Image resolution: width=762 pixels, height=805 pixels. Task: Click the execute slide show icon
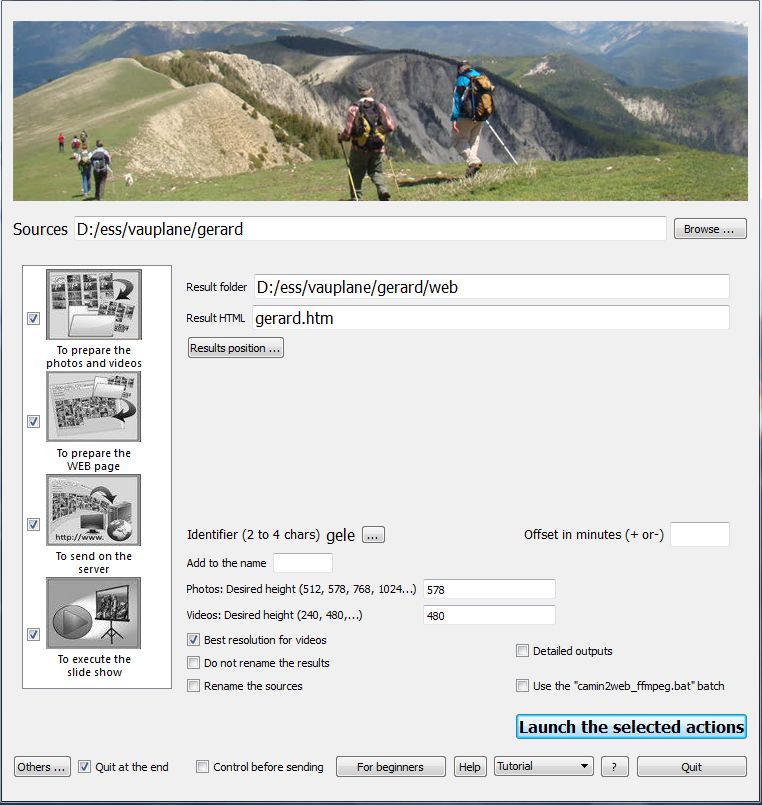click(93, 612)
